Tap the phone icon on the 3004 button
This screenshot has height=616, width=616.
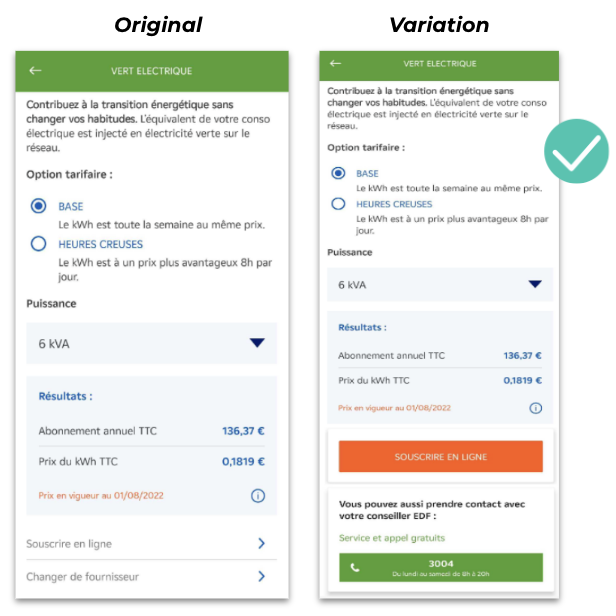(353, 568)
